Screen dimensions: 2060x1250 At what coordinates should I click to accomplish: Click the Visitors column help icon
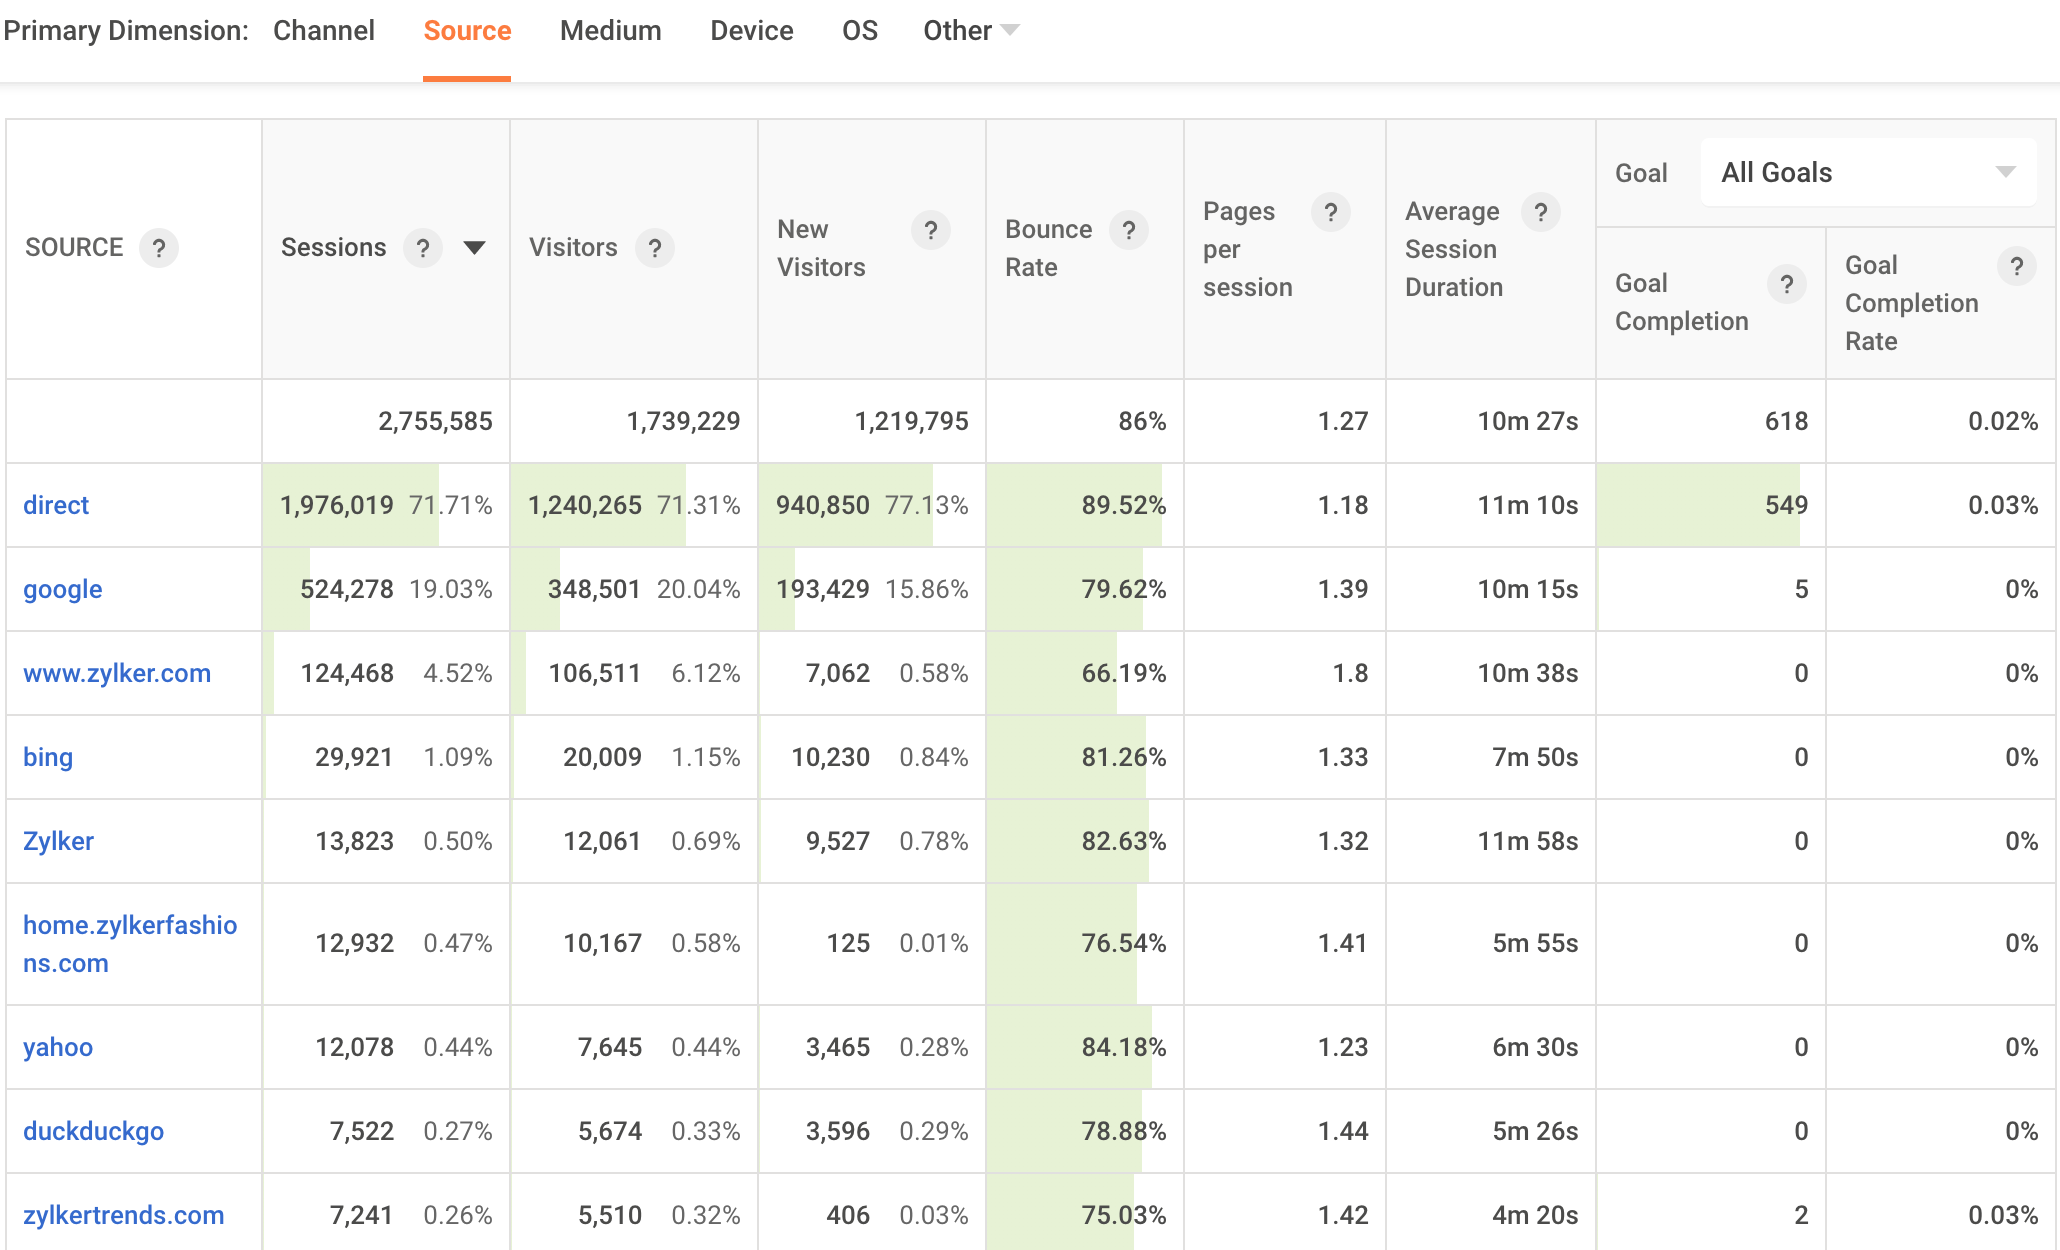click(x=655, y=248)
